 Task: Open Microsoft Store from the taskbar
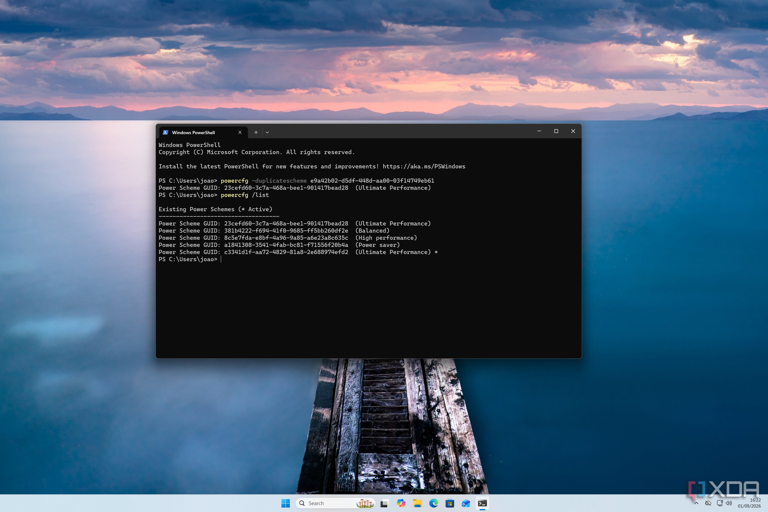[450, 503]
